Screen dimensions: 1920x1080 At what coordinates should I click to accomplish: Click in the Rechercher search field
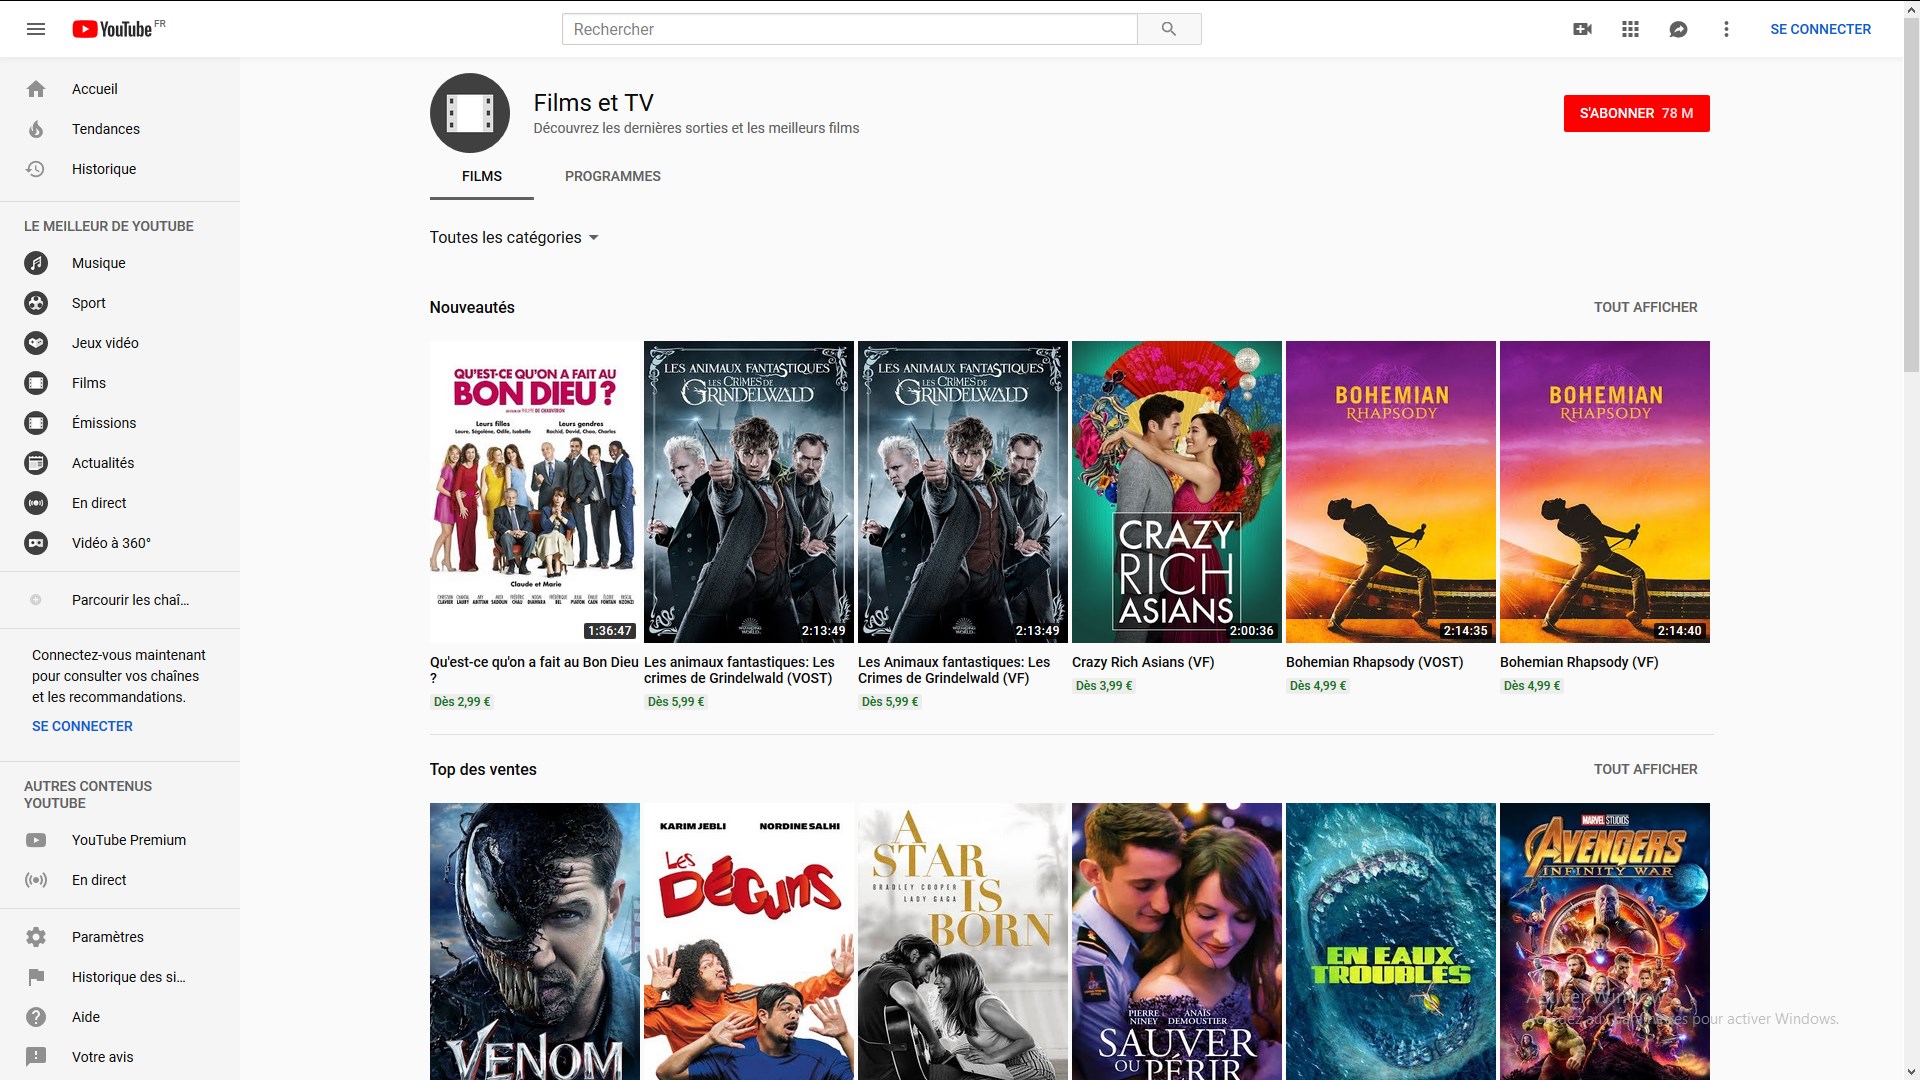849,29
